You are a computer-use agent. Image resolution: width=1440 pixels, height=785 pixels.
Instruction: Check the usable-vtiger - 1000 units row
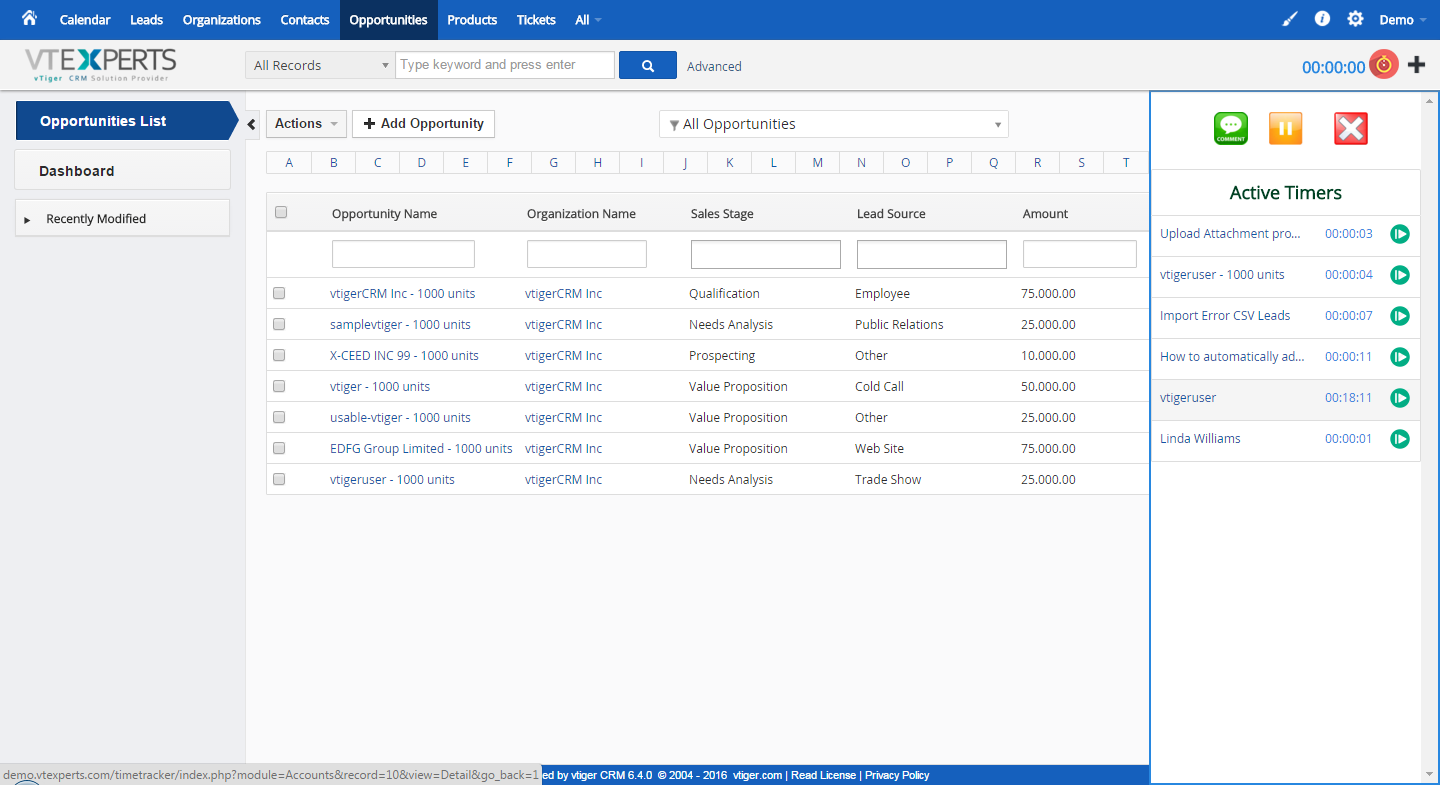click(279, 417)
